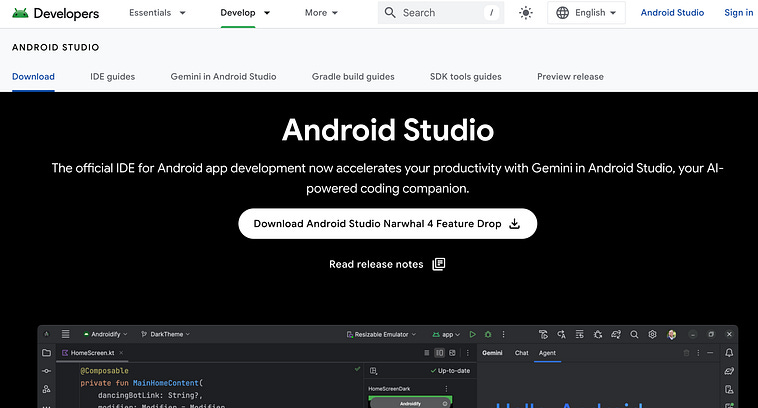Expand the Develop dropdown menu
The height and width of the screenshot is (408, 758).
click(245, 13)
